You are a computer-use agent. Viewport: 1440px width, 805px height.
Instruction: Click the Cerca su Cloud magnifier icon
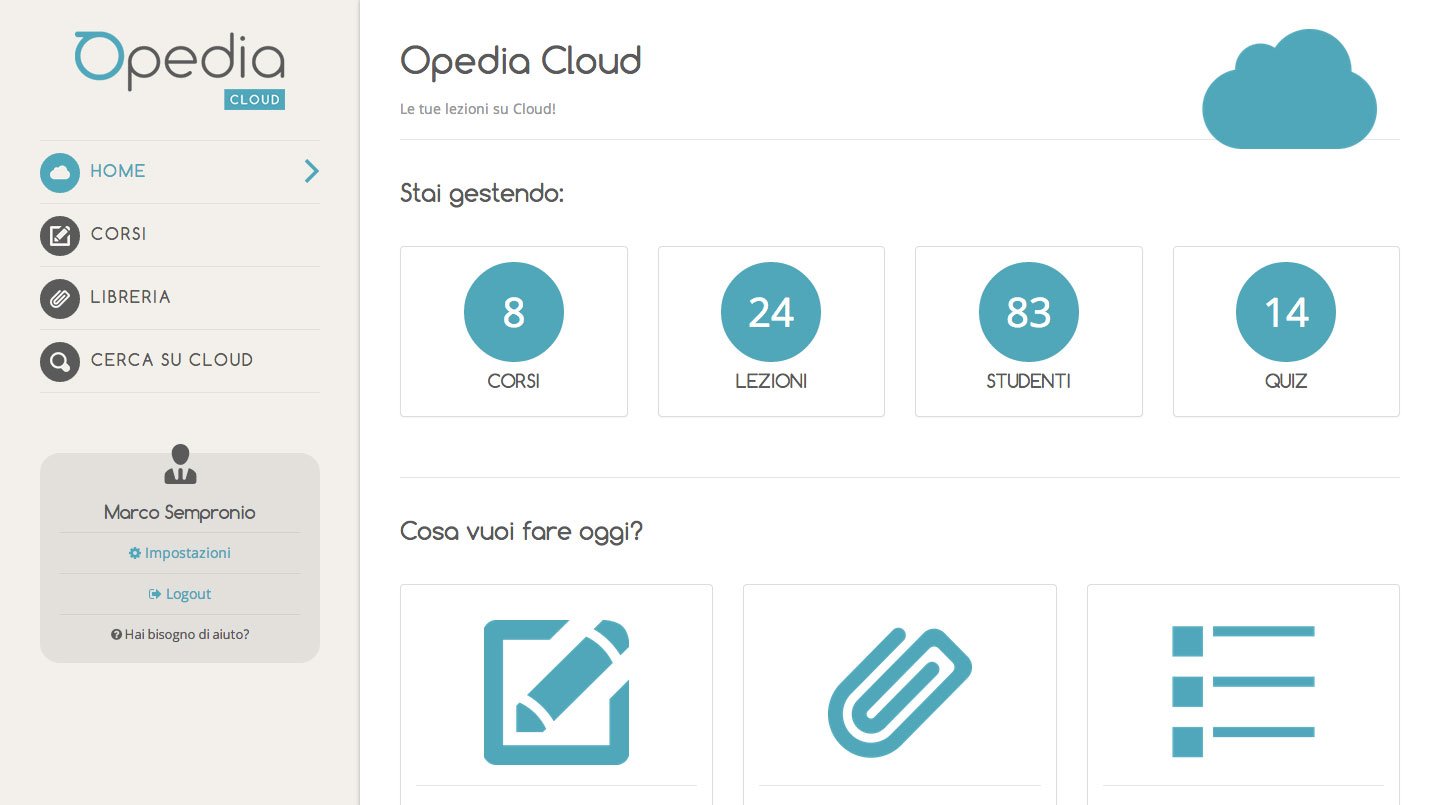tap(60, 361)
